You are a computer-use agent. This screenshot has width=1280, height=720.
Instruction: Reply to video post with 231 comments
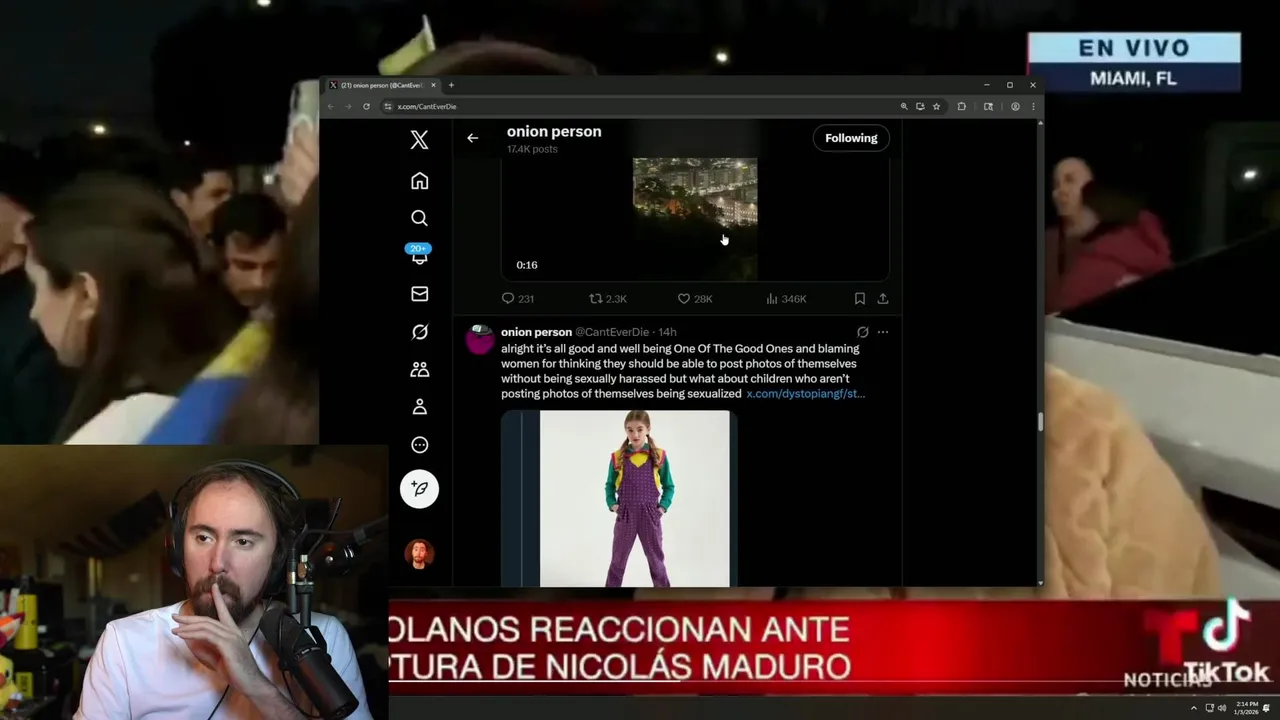click(x=517, y=298)
